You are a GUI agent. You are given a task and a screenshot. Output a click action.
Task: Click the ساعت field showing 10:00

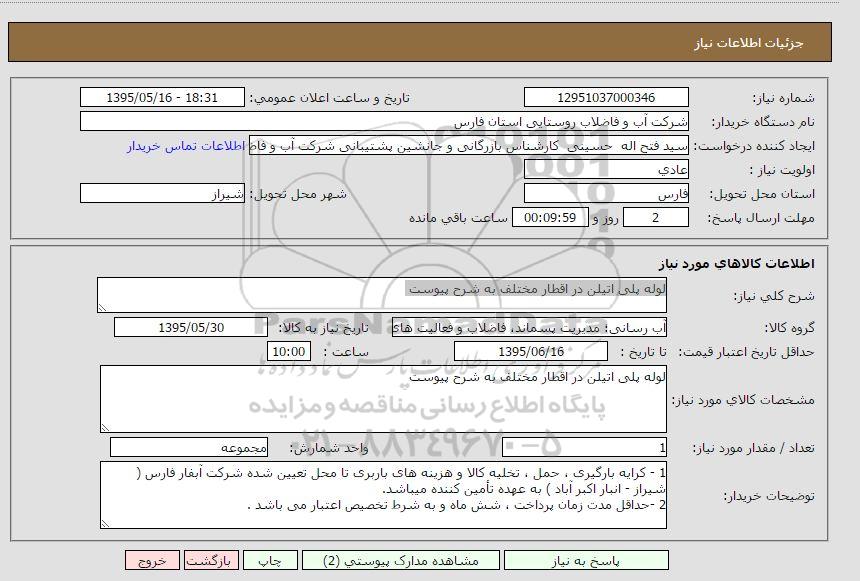(289, 352)
